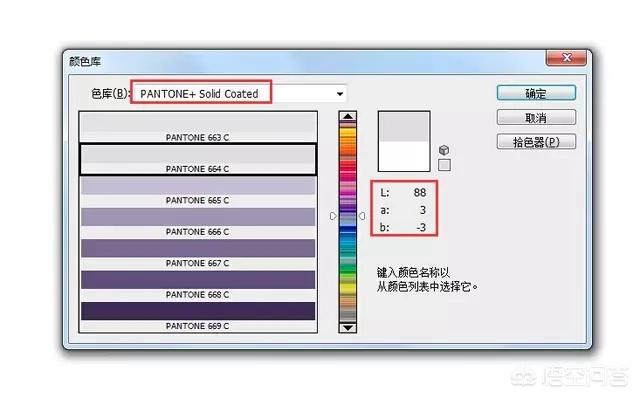Choose the PANTONE 666 C color
This screenshot has width=640, height=398.
click(198, 222)
